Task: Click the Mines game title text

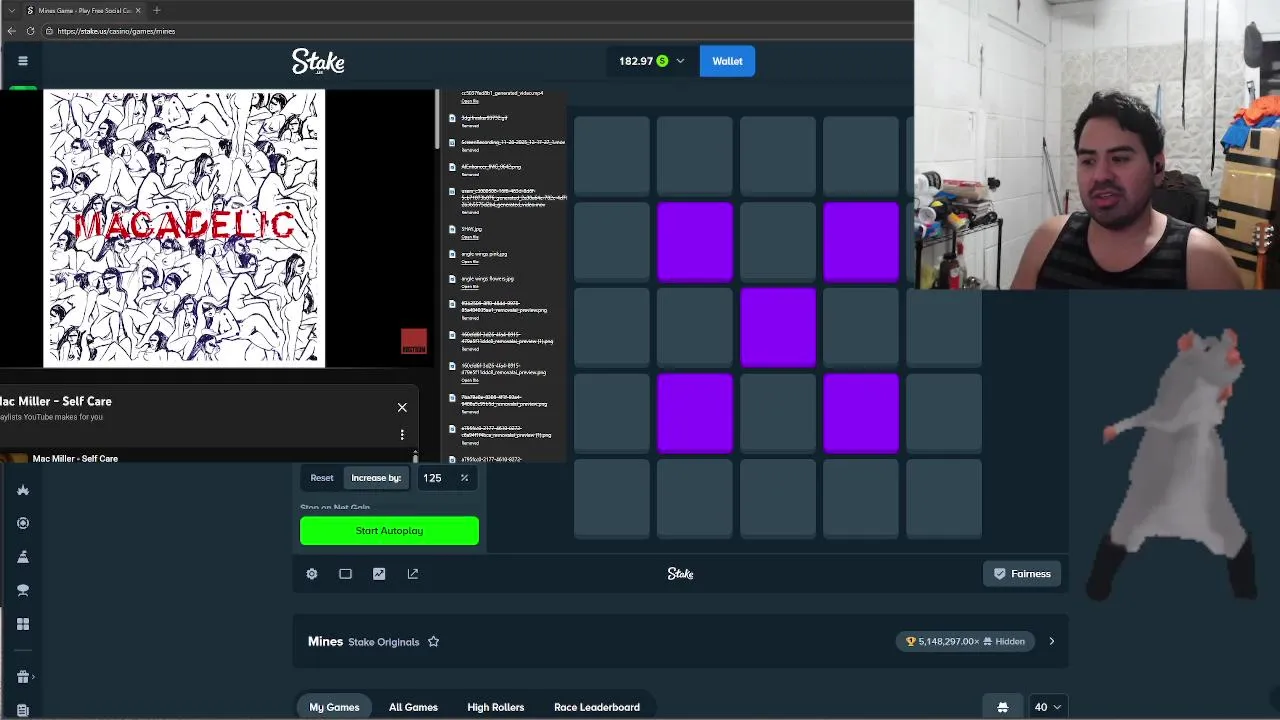Action: 325,642
